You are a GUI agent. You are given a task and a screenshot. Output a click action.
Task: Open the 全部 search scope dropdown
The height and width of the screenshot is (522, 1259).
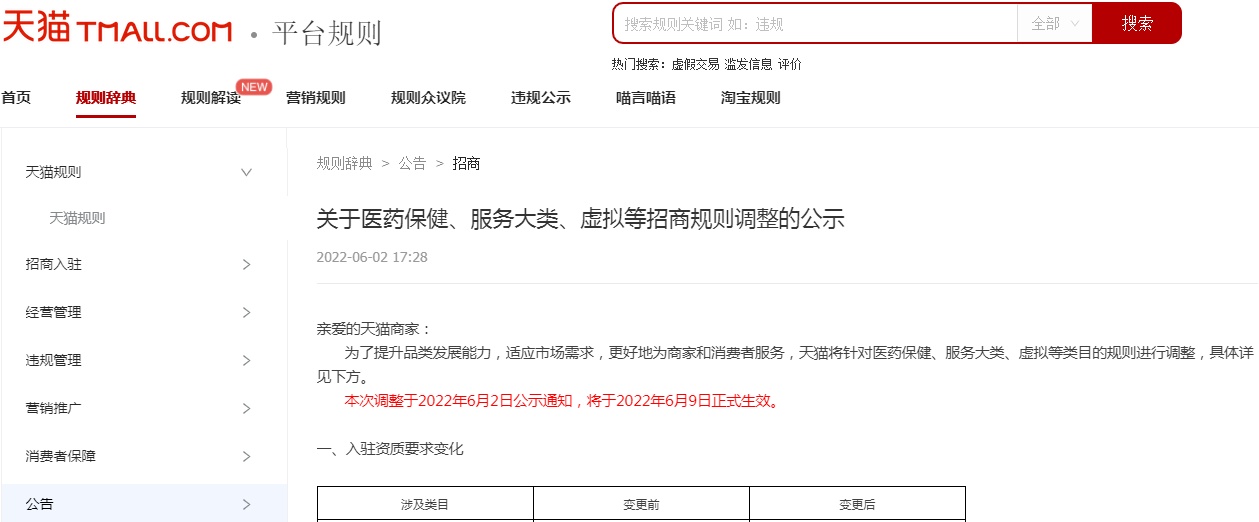click(x=1055, y=23)
